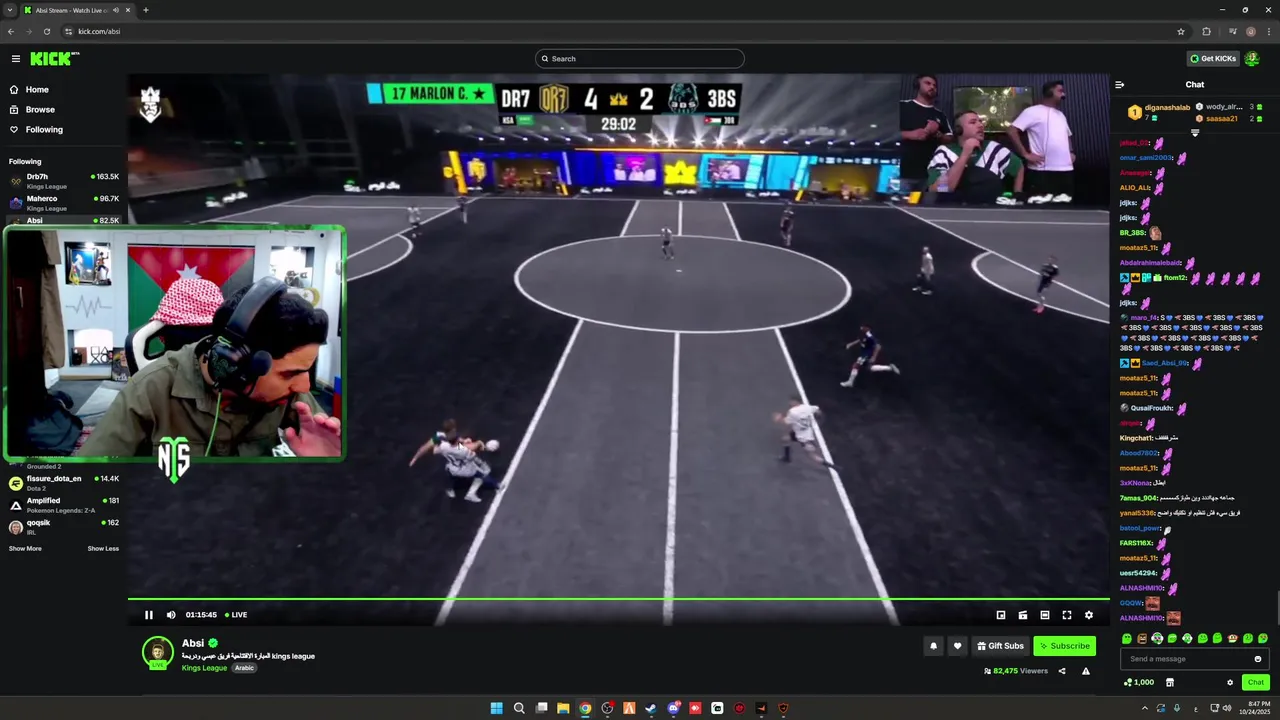
Task: Click Get KICKs button
Action: tap(1213, 59)
